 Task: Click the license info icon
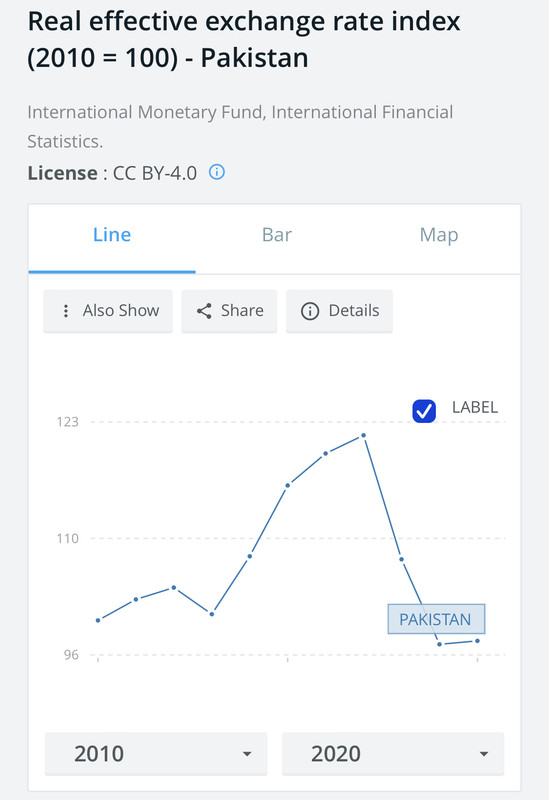point(217,172)
